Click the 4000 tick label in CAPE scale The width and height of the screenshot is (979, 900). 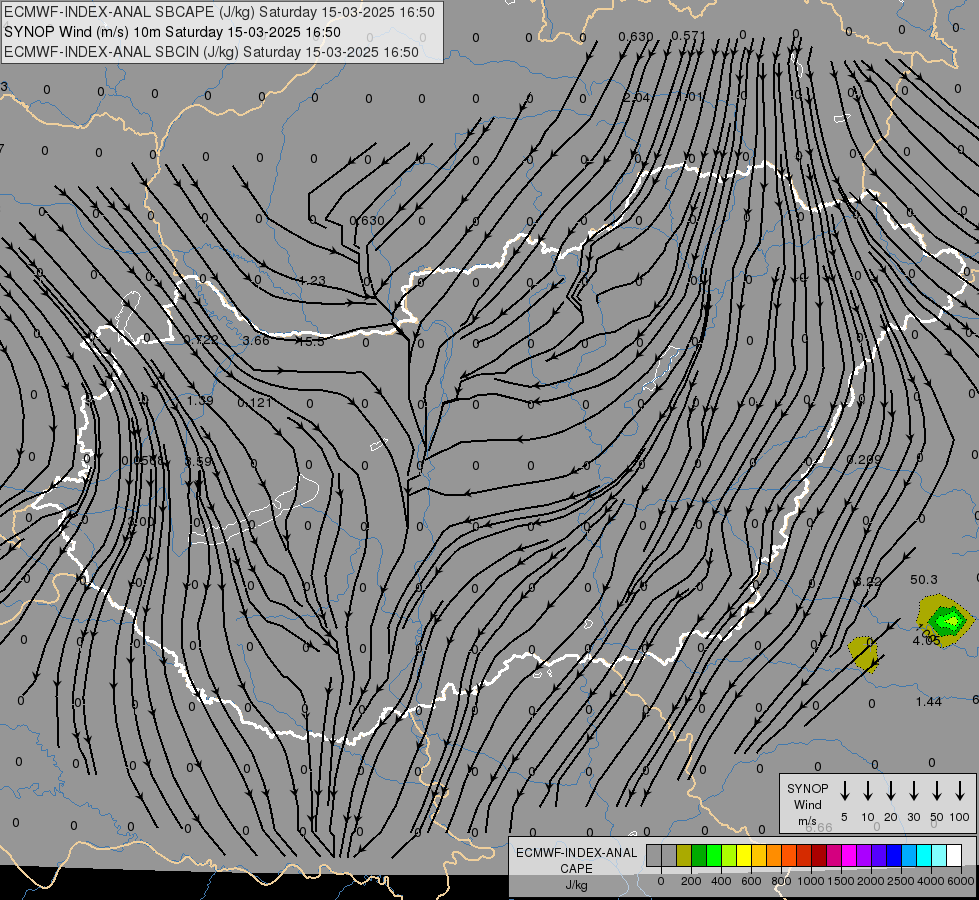pyautogui.click(x=931, y=881)
